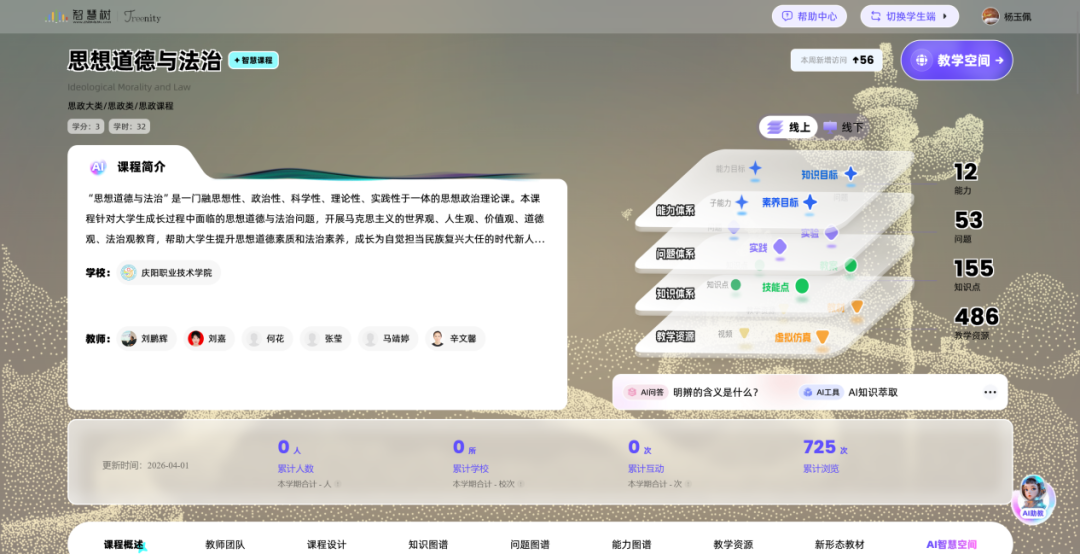Switch to the 教师团队 tab
The width and height of the screenshot is (1080, 554).
tap(225, 544)
